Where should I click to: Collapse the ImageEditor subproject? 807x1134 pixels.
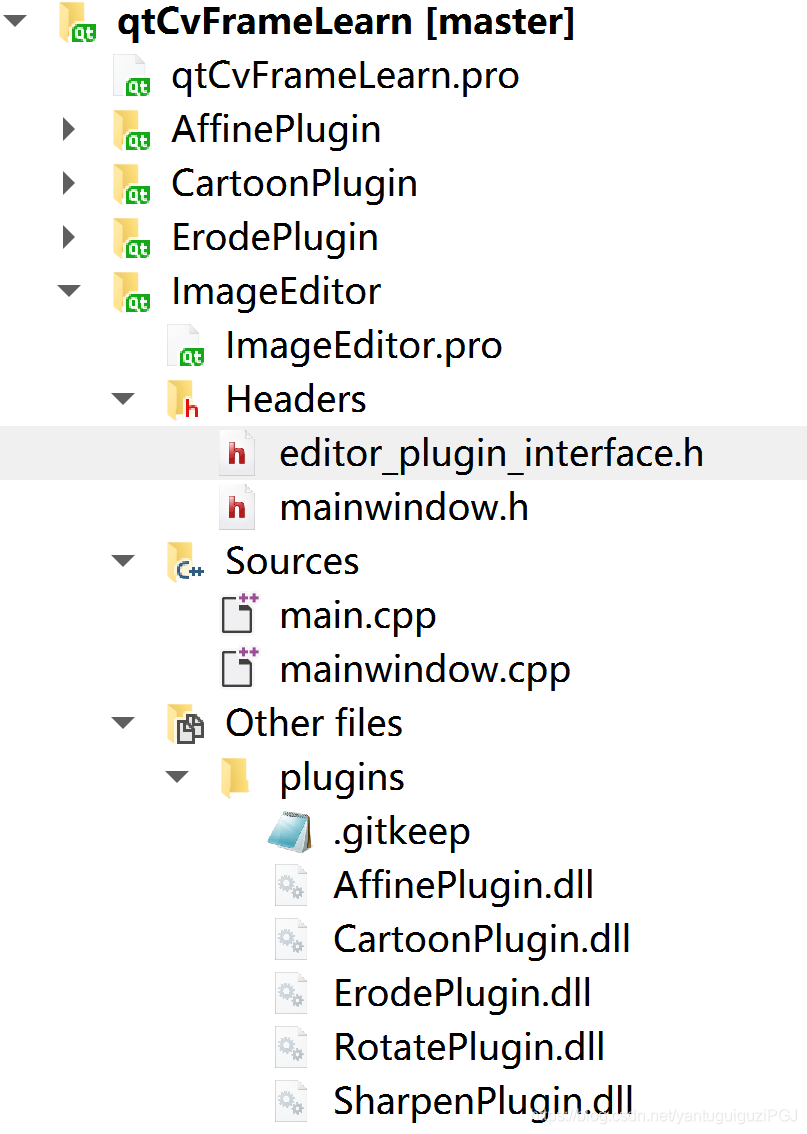(69, 291)
